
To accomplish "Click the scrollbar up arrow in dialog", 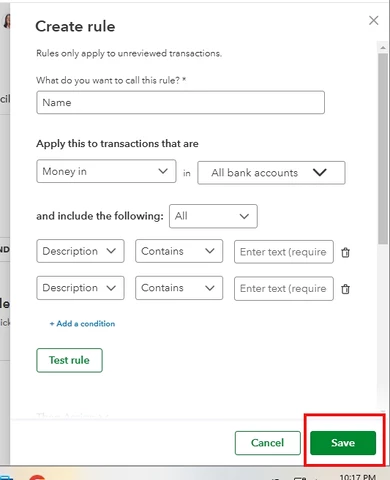I will pyautogui.click(x=383, y=48).
